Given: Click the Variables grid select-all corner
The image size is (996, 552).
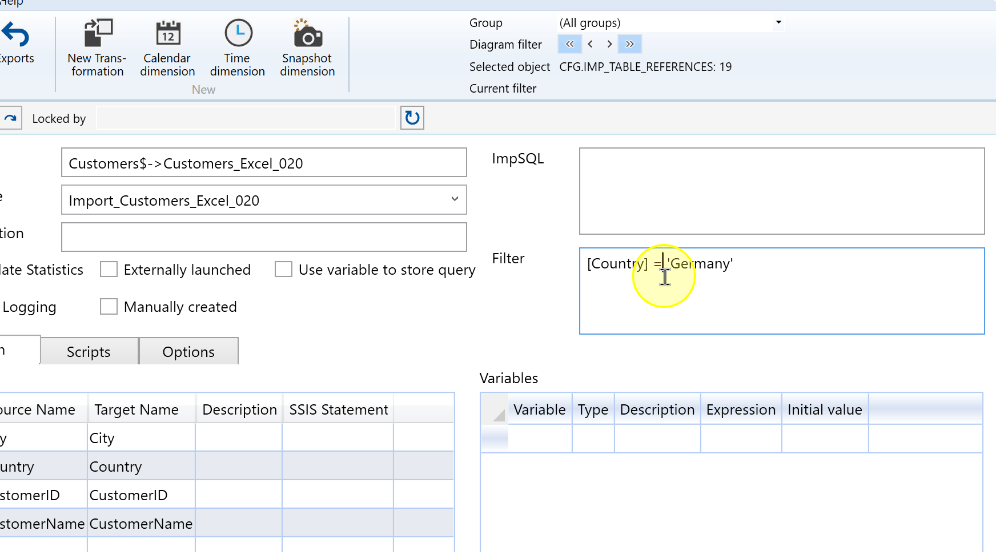Looking at the screenshot, I should click(494, 410).
